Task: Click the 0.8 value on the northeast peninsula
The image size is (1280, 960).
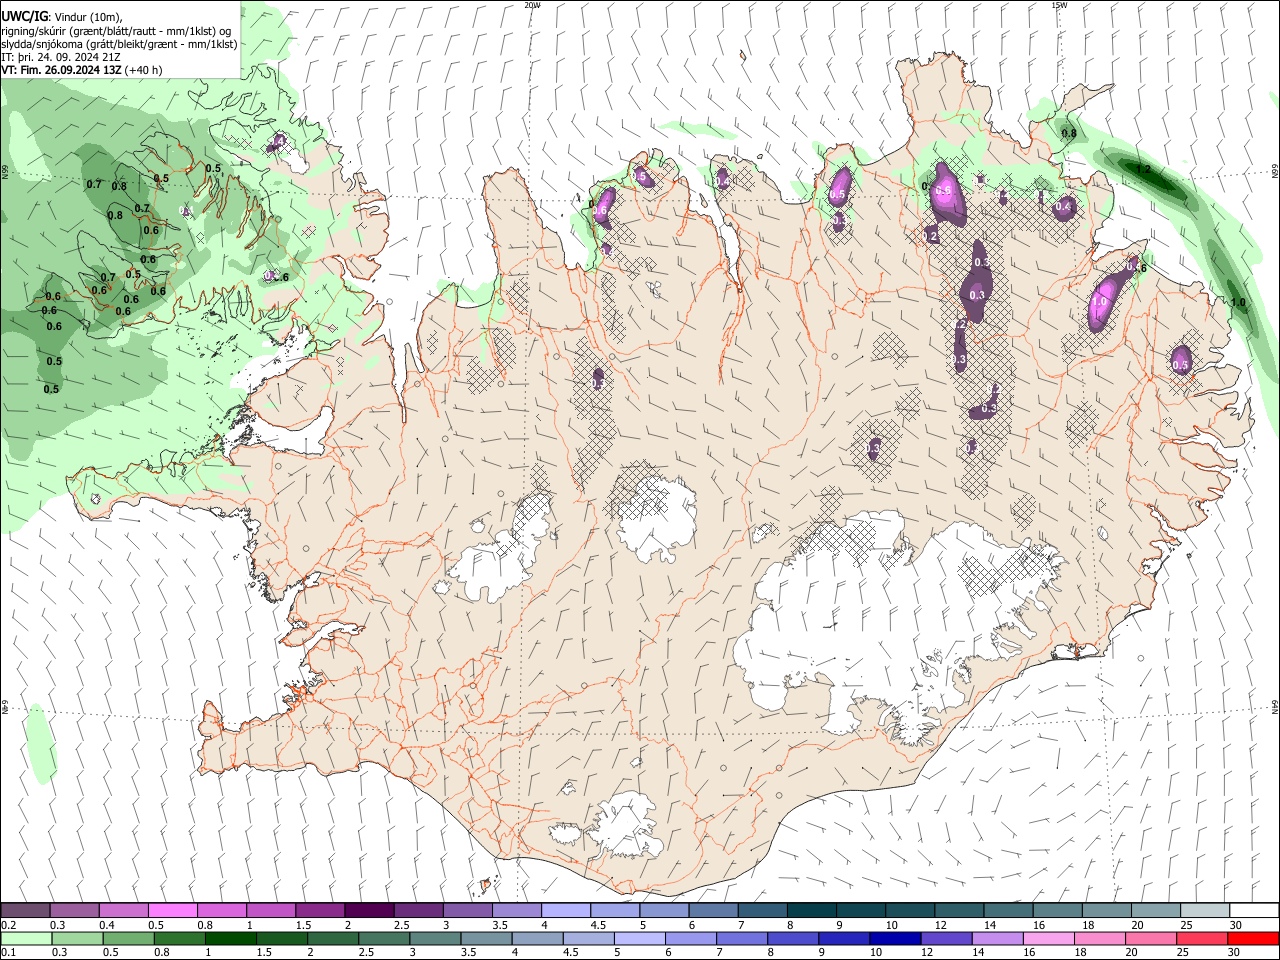Action: 1069,133
